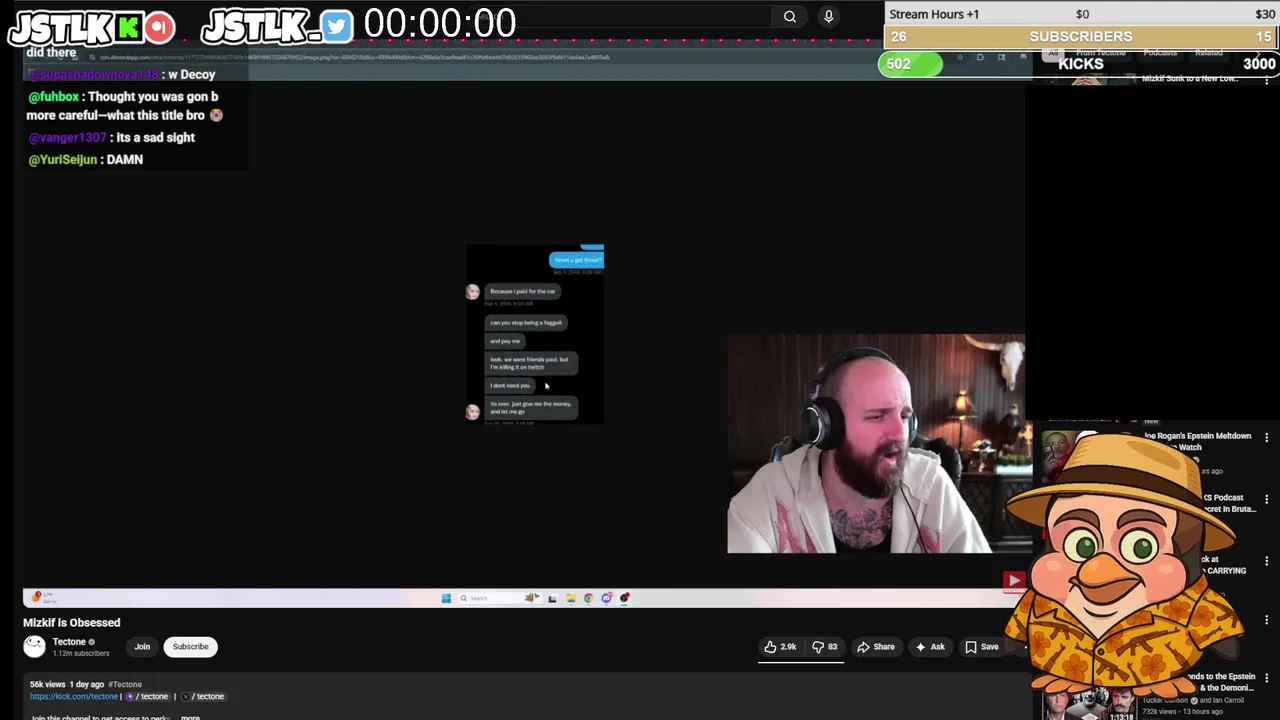Subscribe to the Tectone channel

point(190,647)
